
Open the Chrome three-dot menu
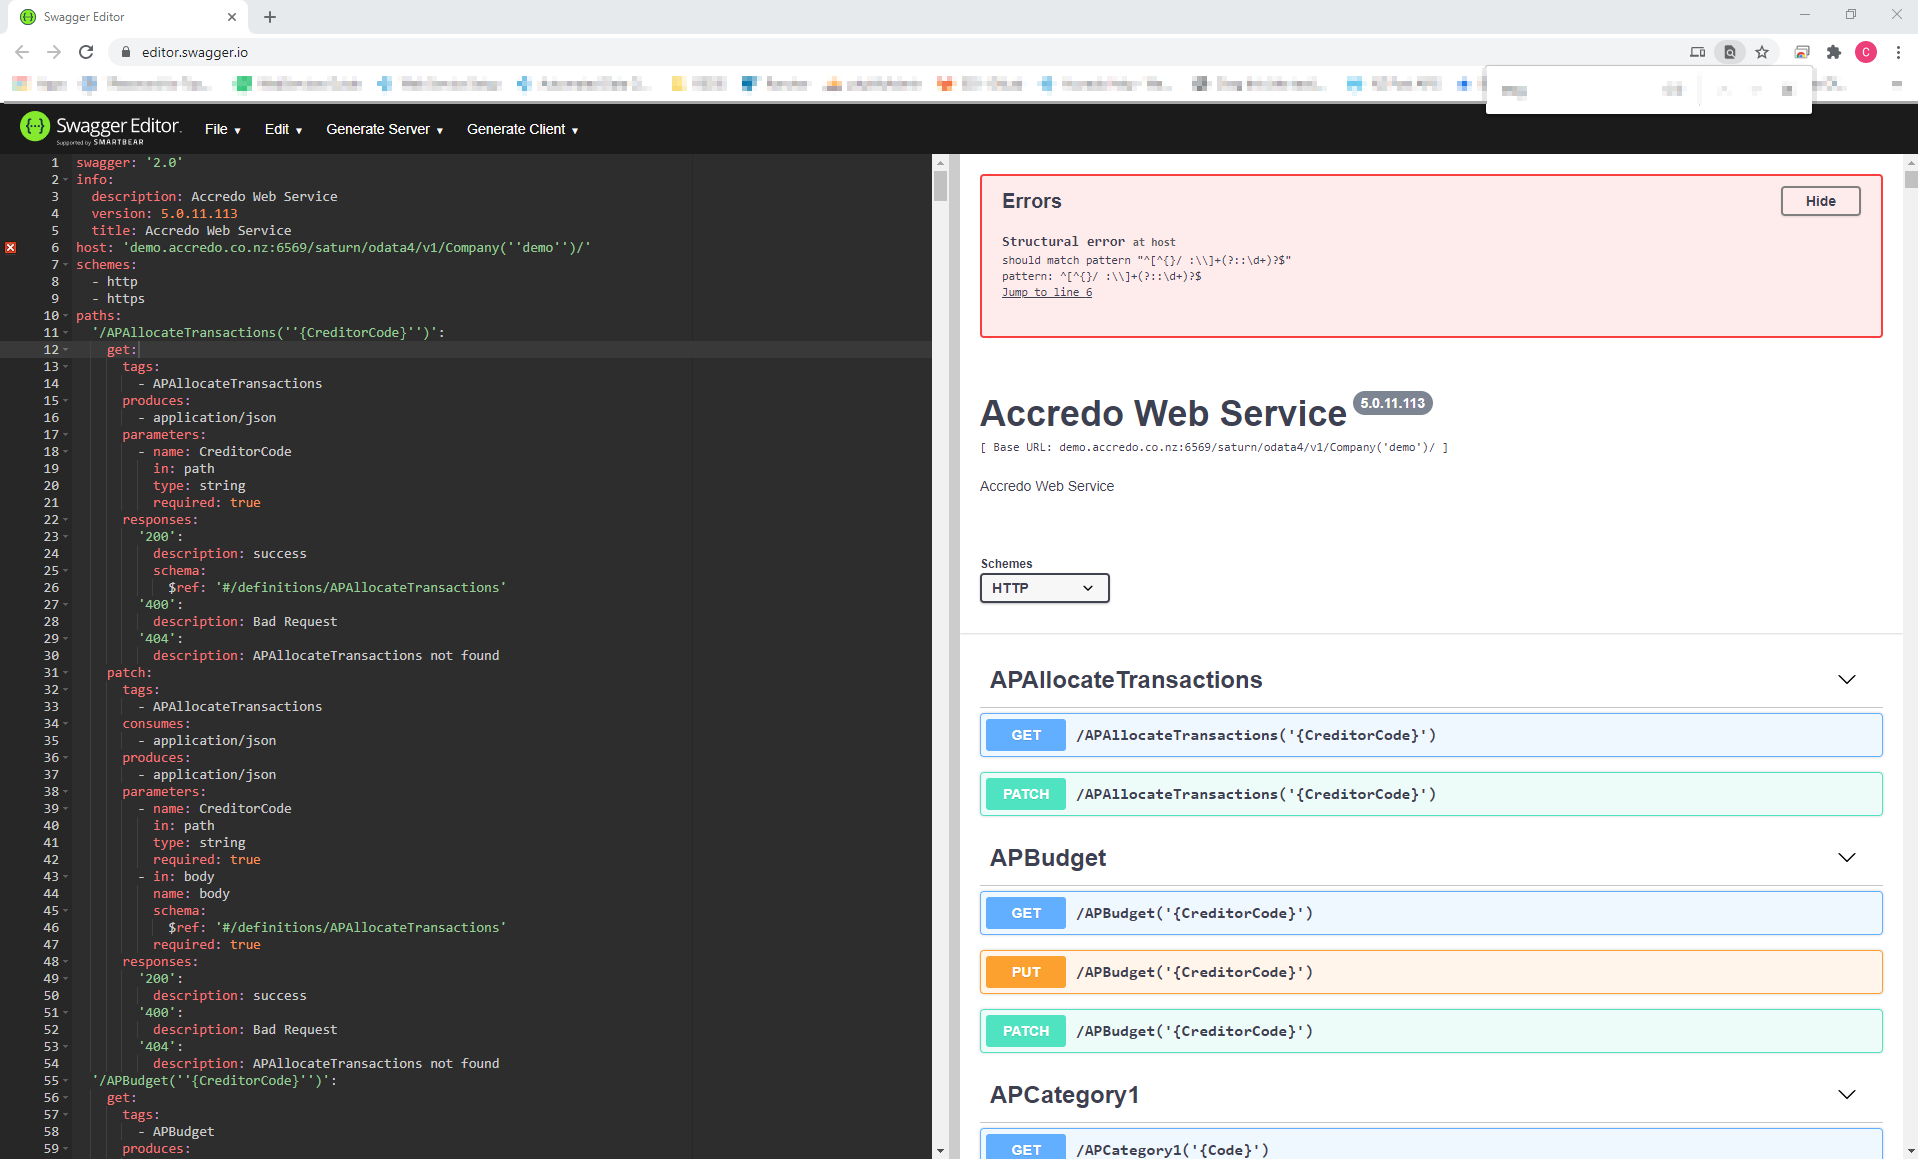click(1898, 52)
